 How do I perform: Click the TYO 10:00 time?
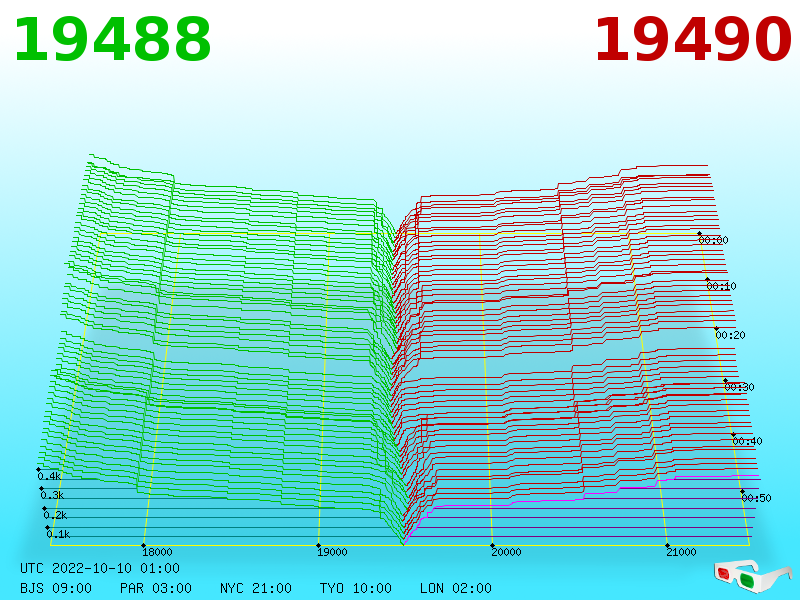[x=356, y=588]
